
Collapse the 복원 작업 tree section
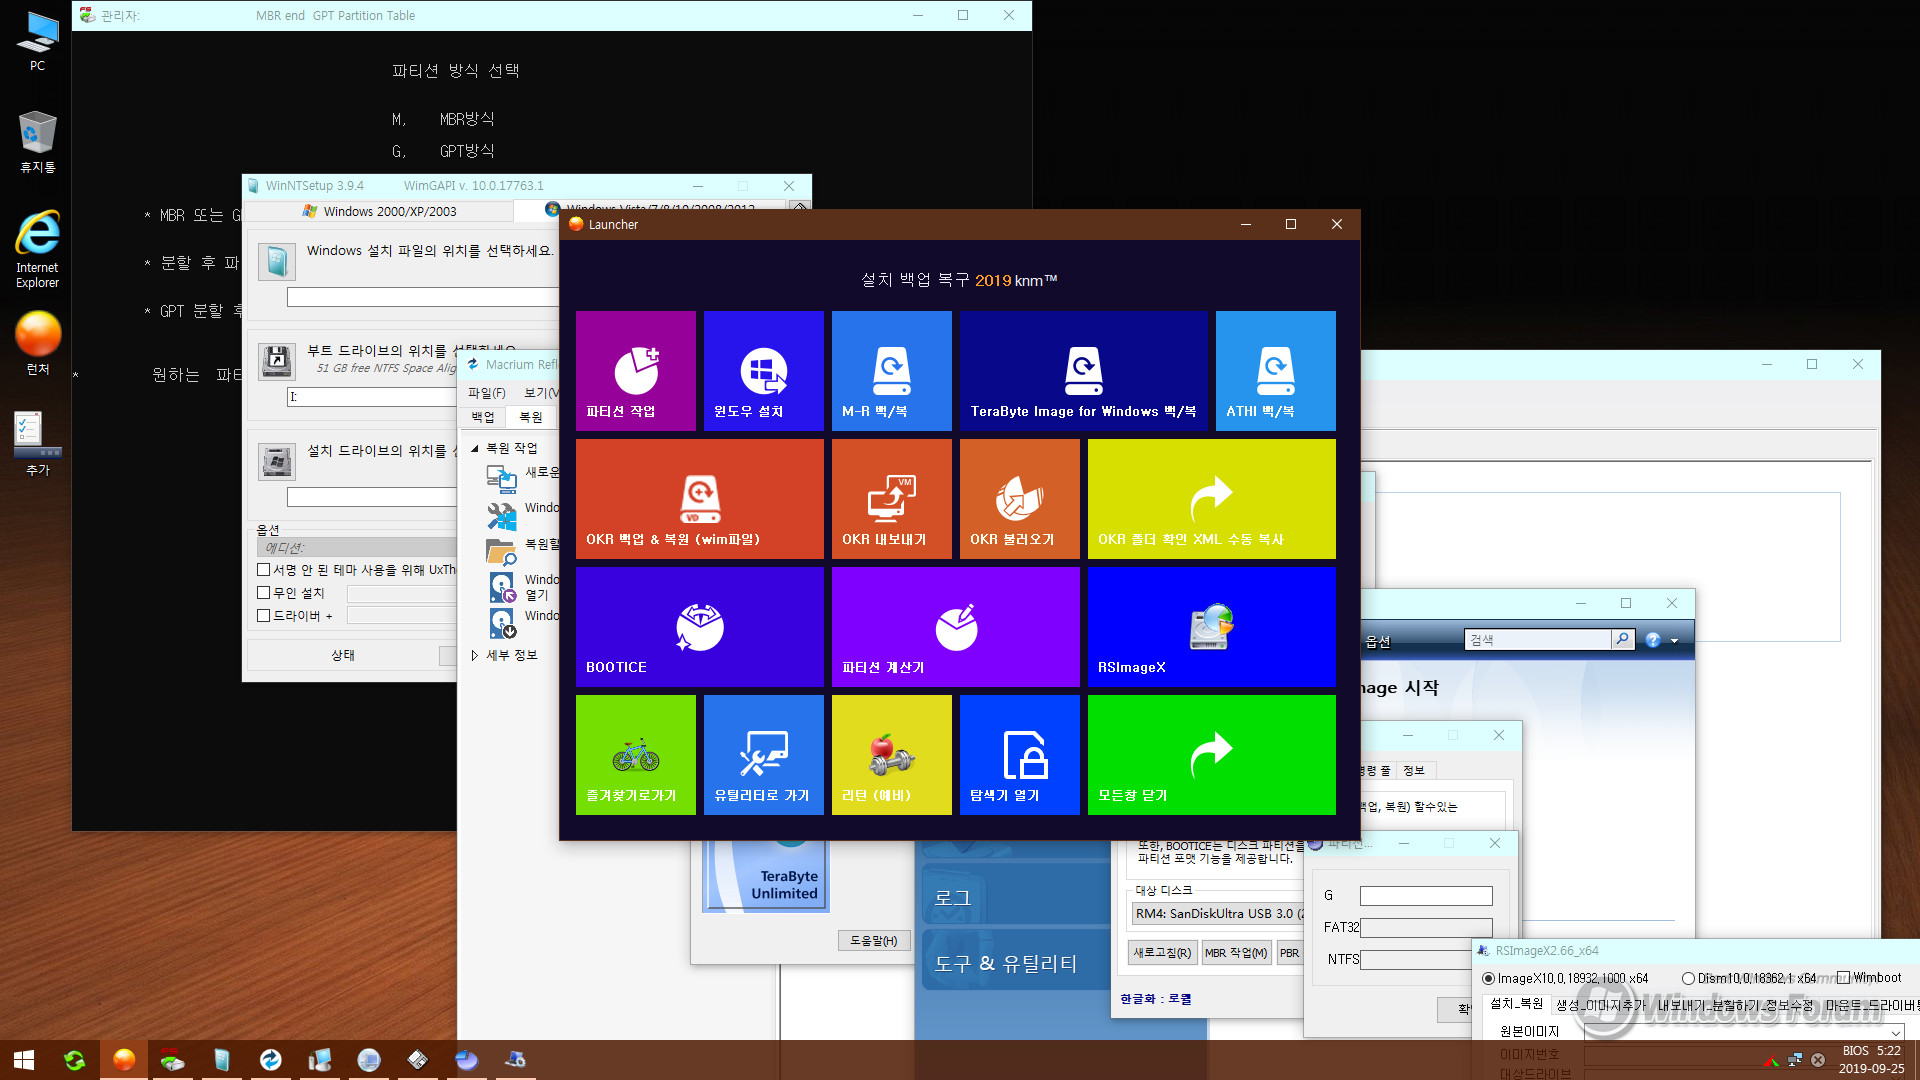[x=475, y=448]
